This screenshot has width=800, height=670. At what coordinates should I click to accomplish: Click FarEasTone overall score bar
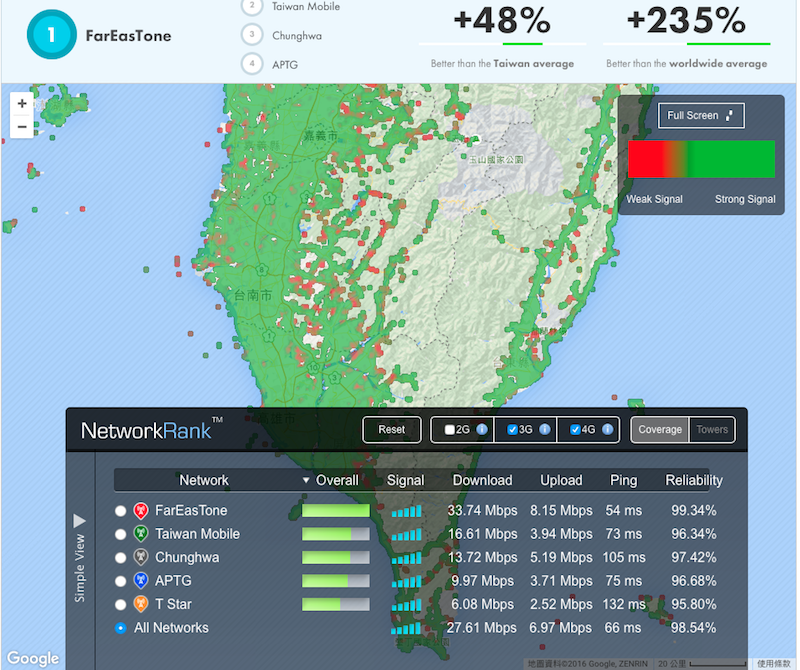336,511
